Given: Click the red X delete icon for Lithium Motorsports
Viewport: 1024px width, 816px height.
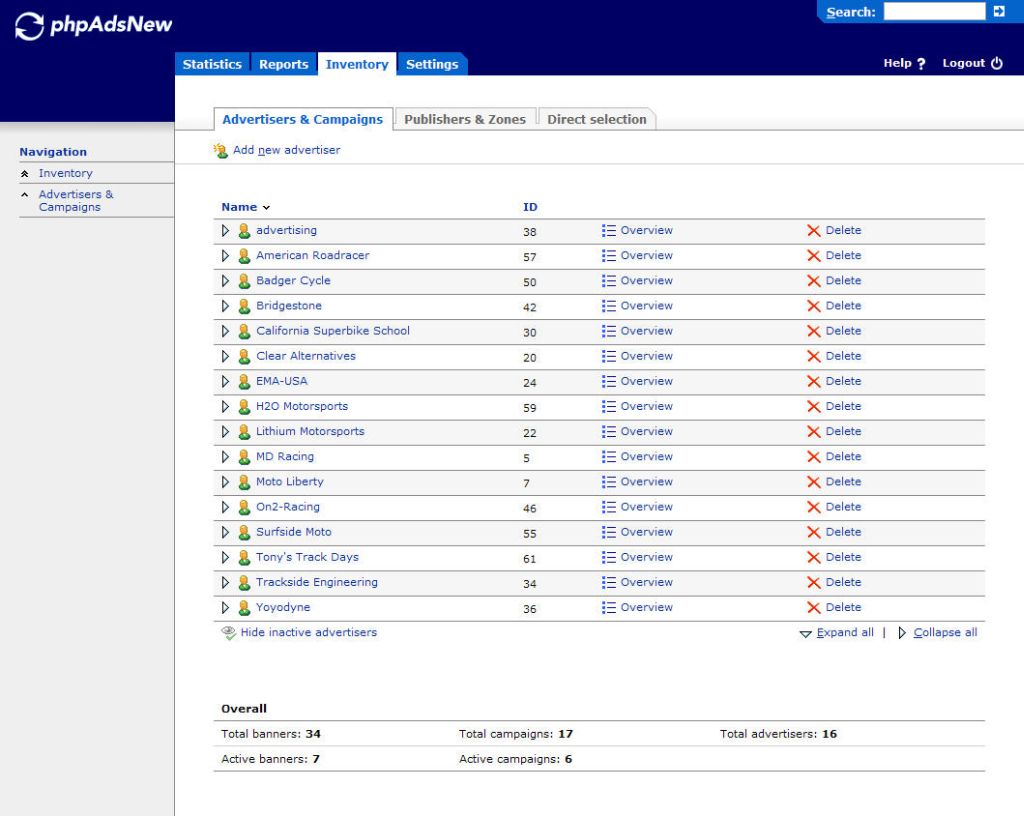Looking at the screenshot, I should click(813, 432).
